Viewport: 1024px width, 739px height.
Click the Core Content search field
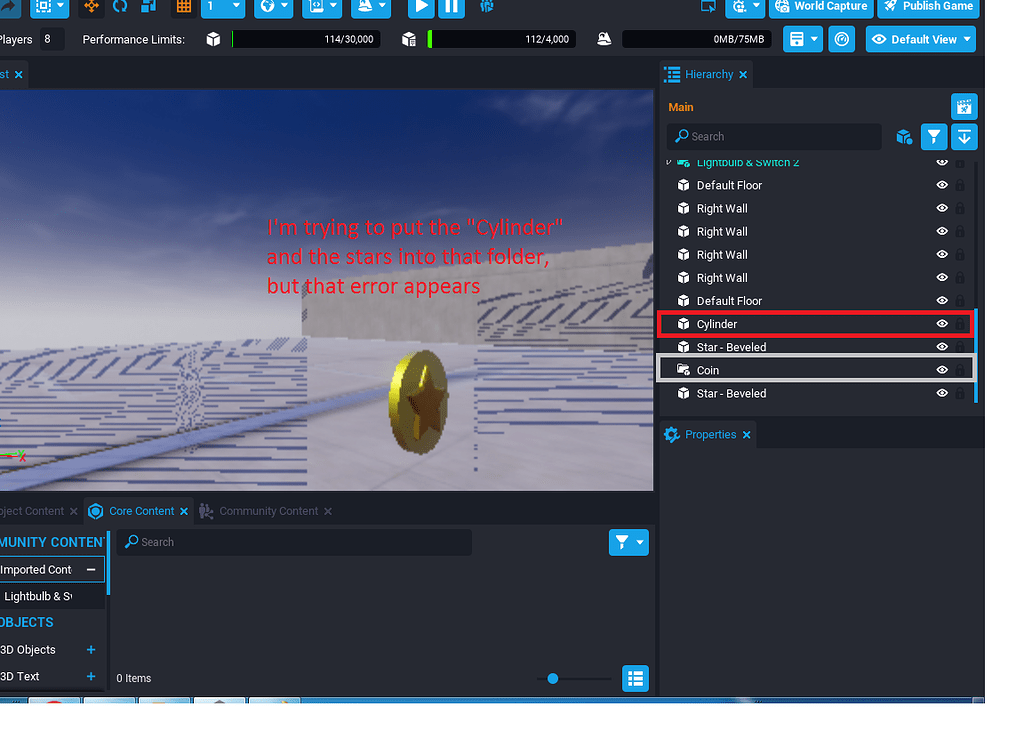coord(295,542)
